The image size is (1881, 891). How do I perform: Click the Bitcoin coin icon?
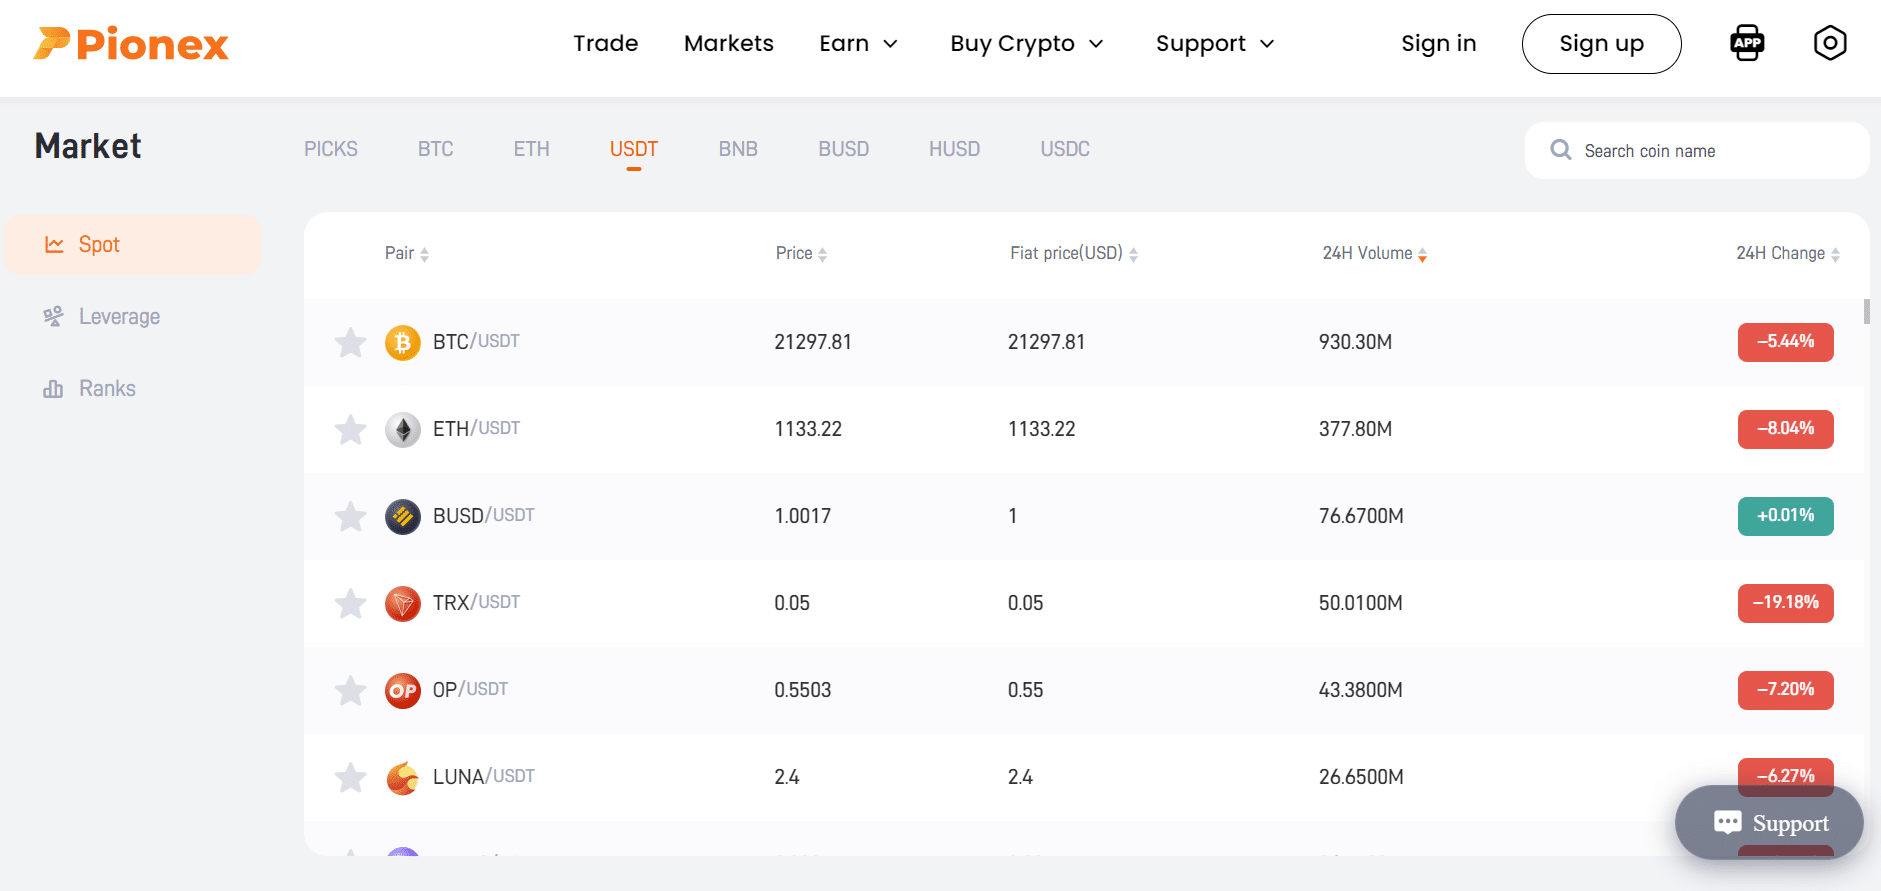point(403,343)
